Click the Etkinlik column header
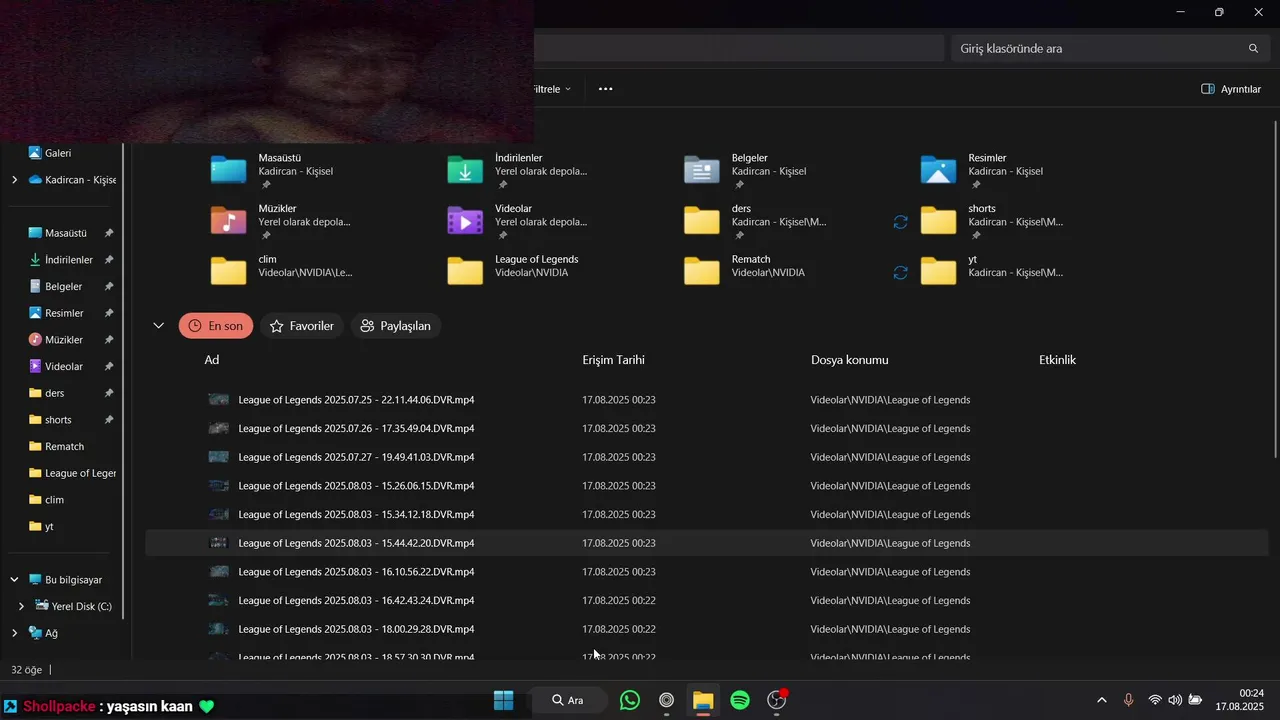Image resolution: width=1280 pixels, height=720 pixels. pos(1057,360)
